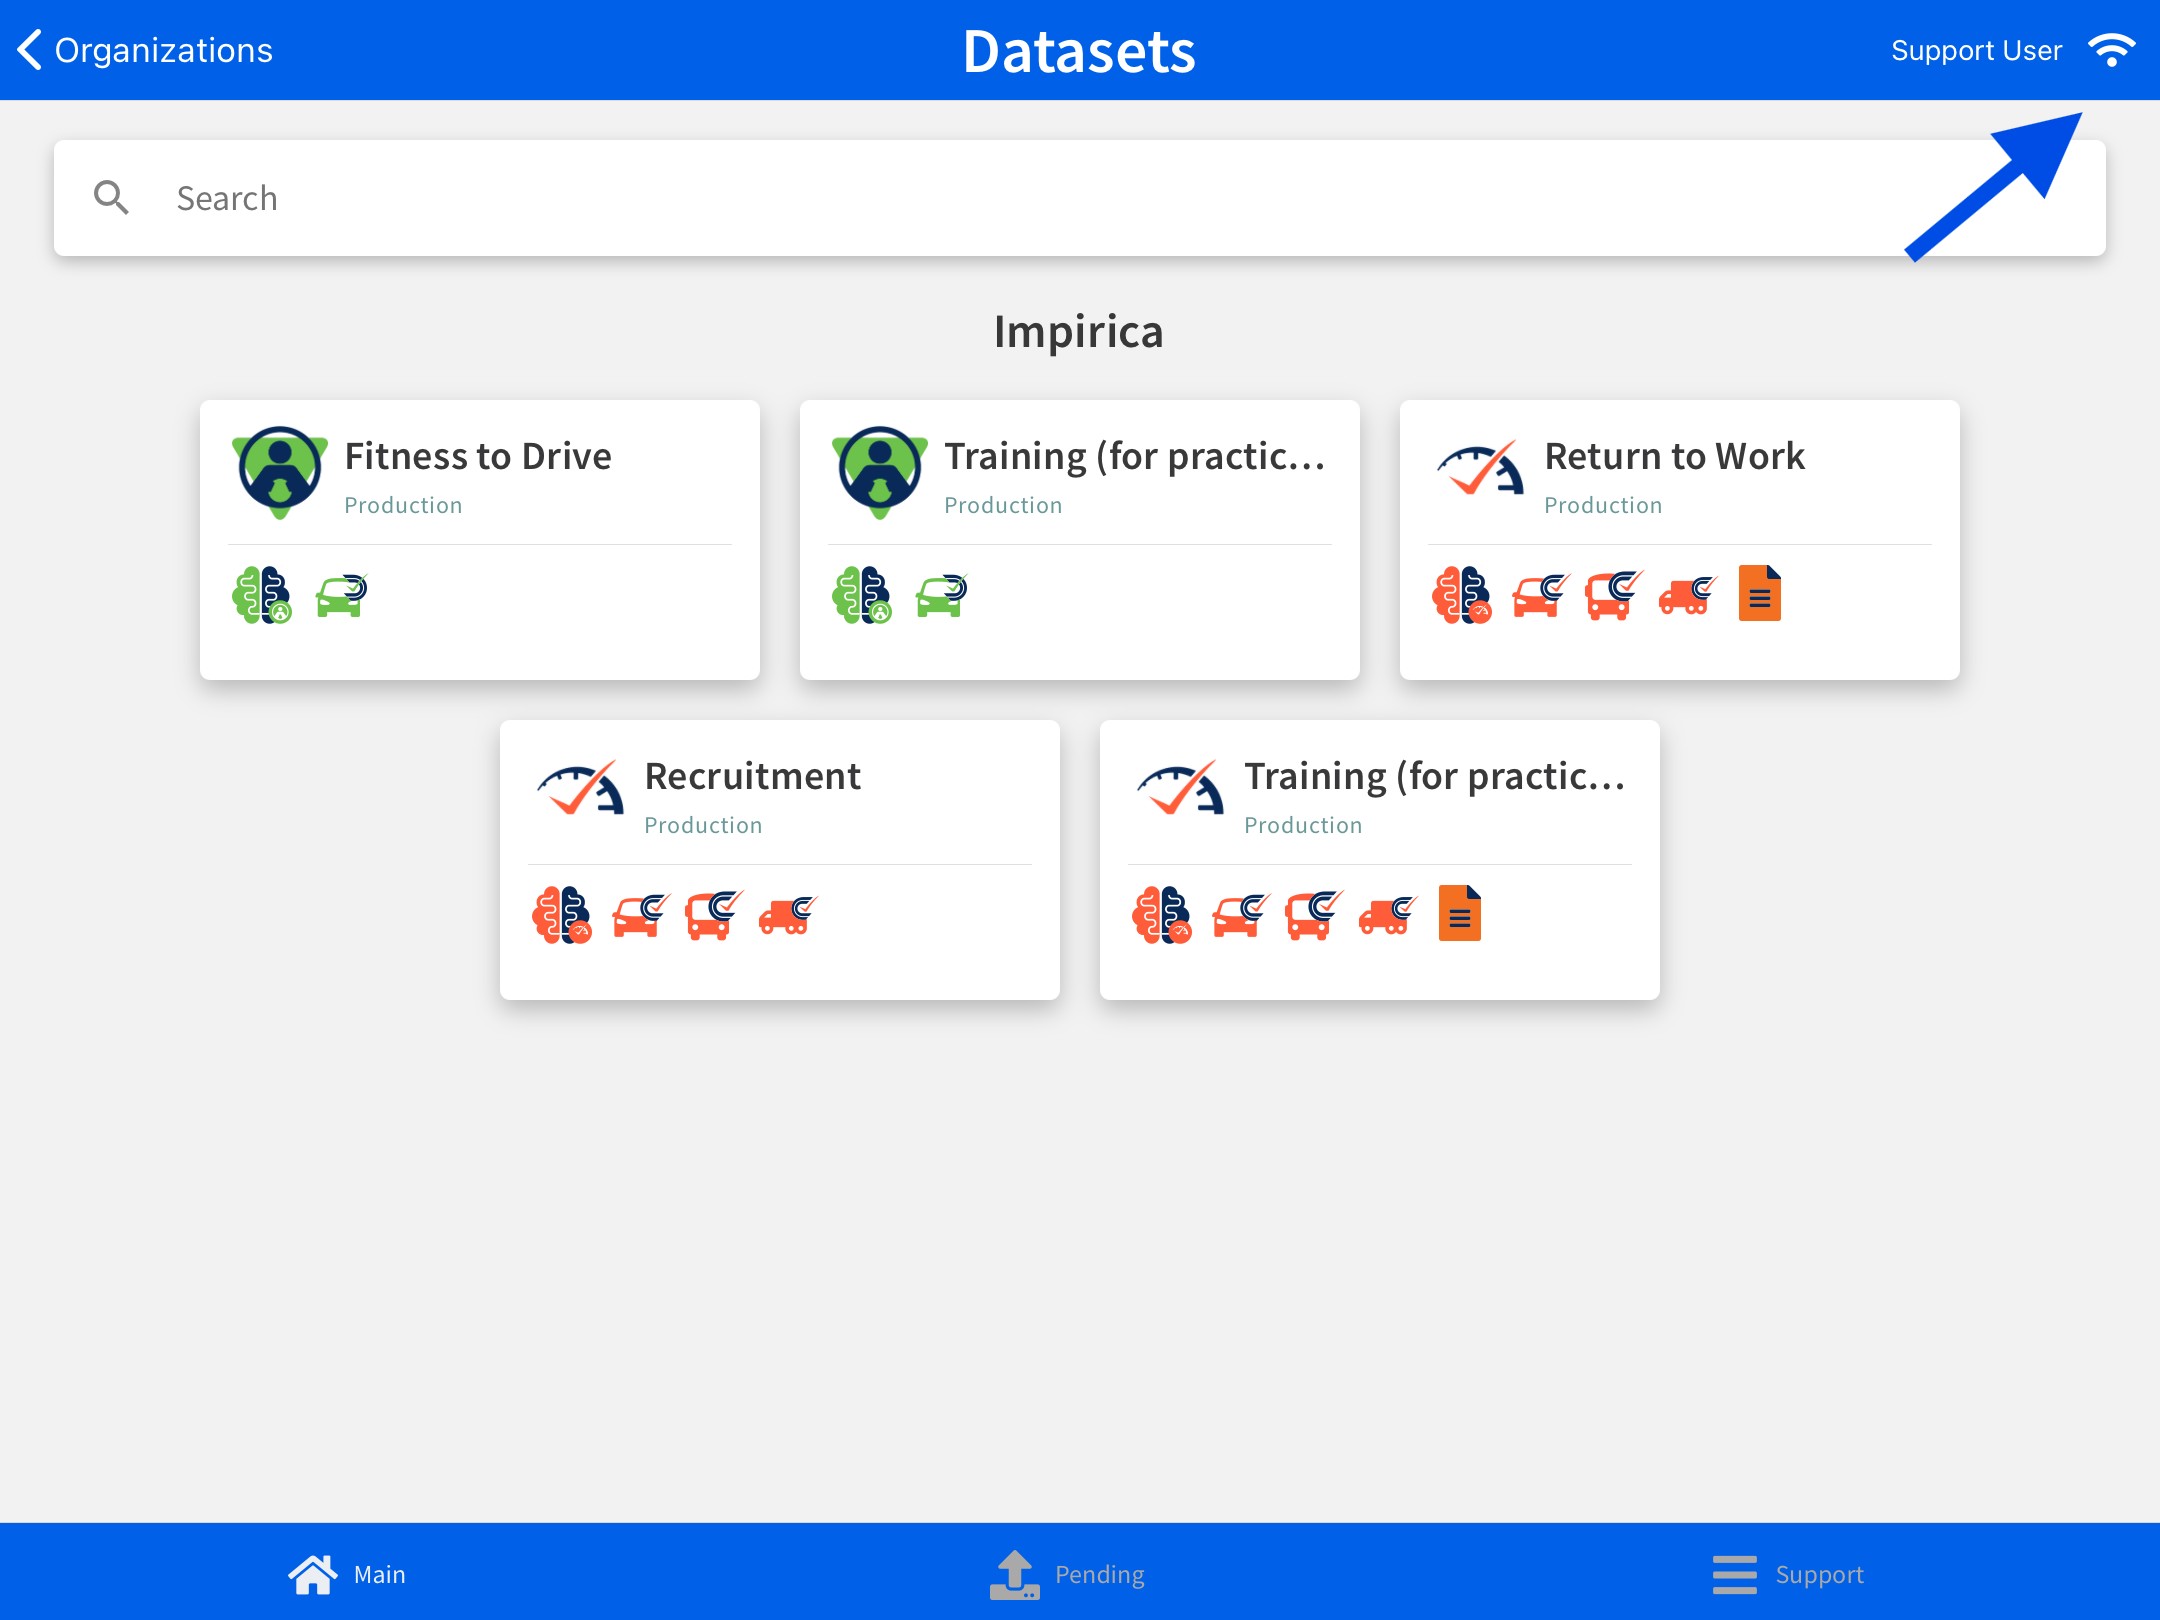
Task: Click green brain icon in Fitness to Drive
Action: tap(262, 595)
